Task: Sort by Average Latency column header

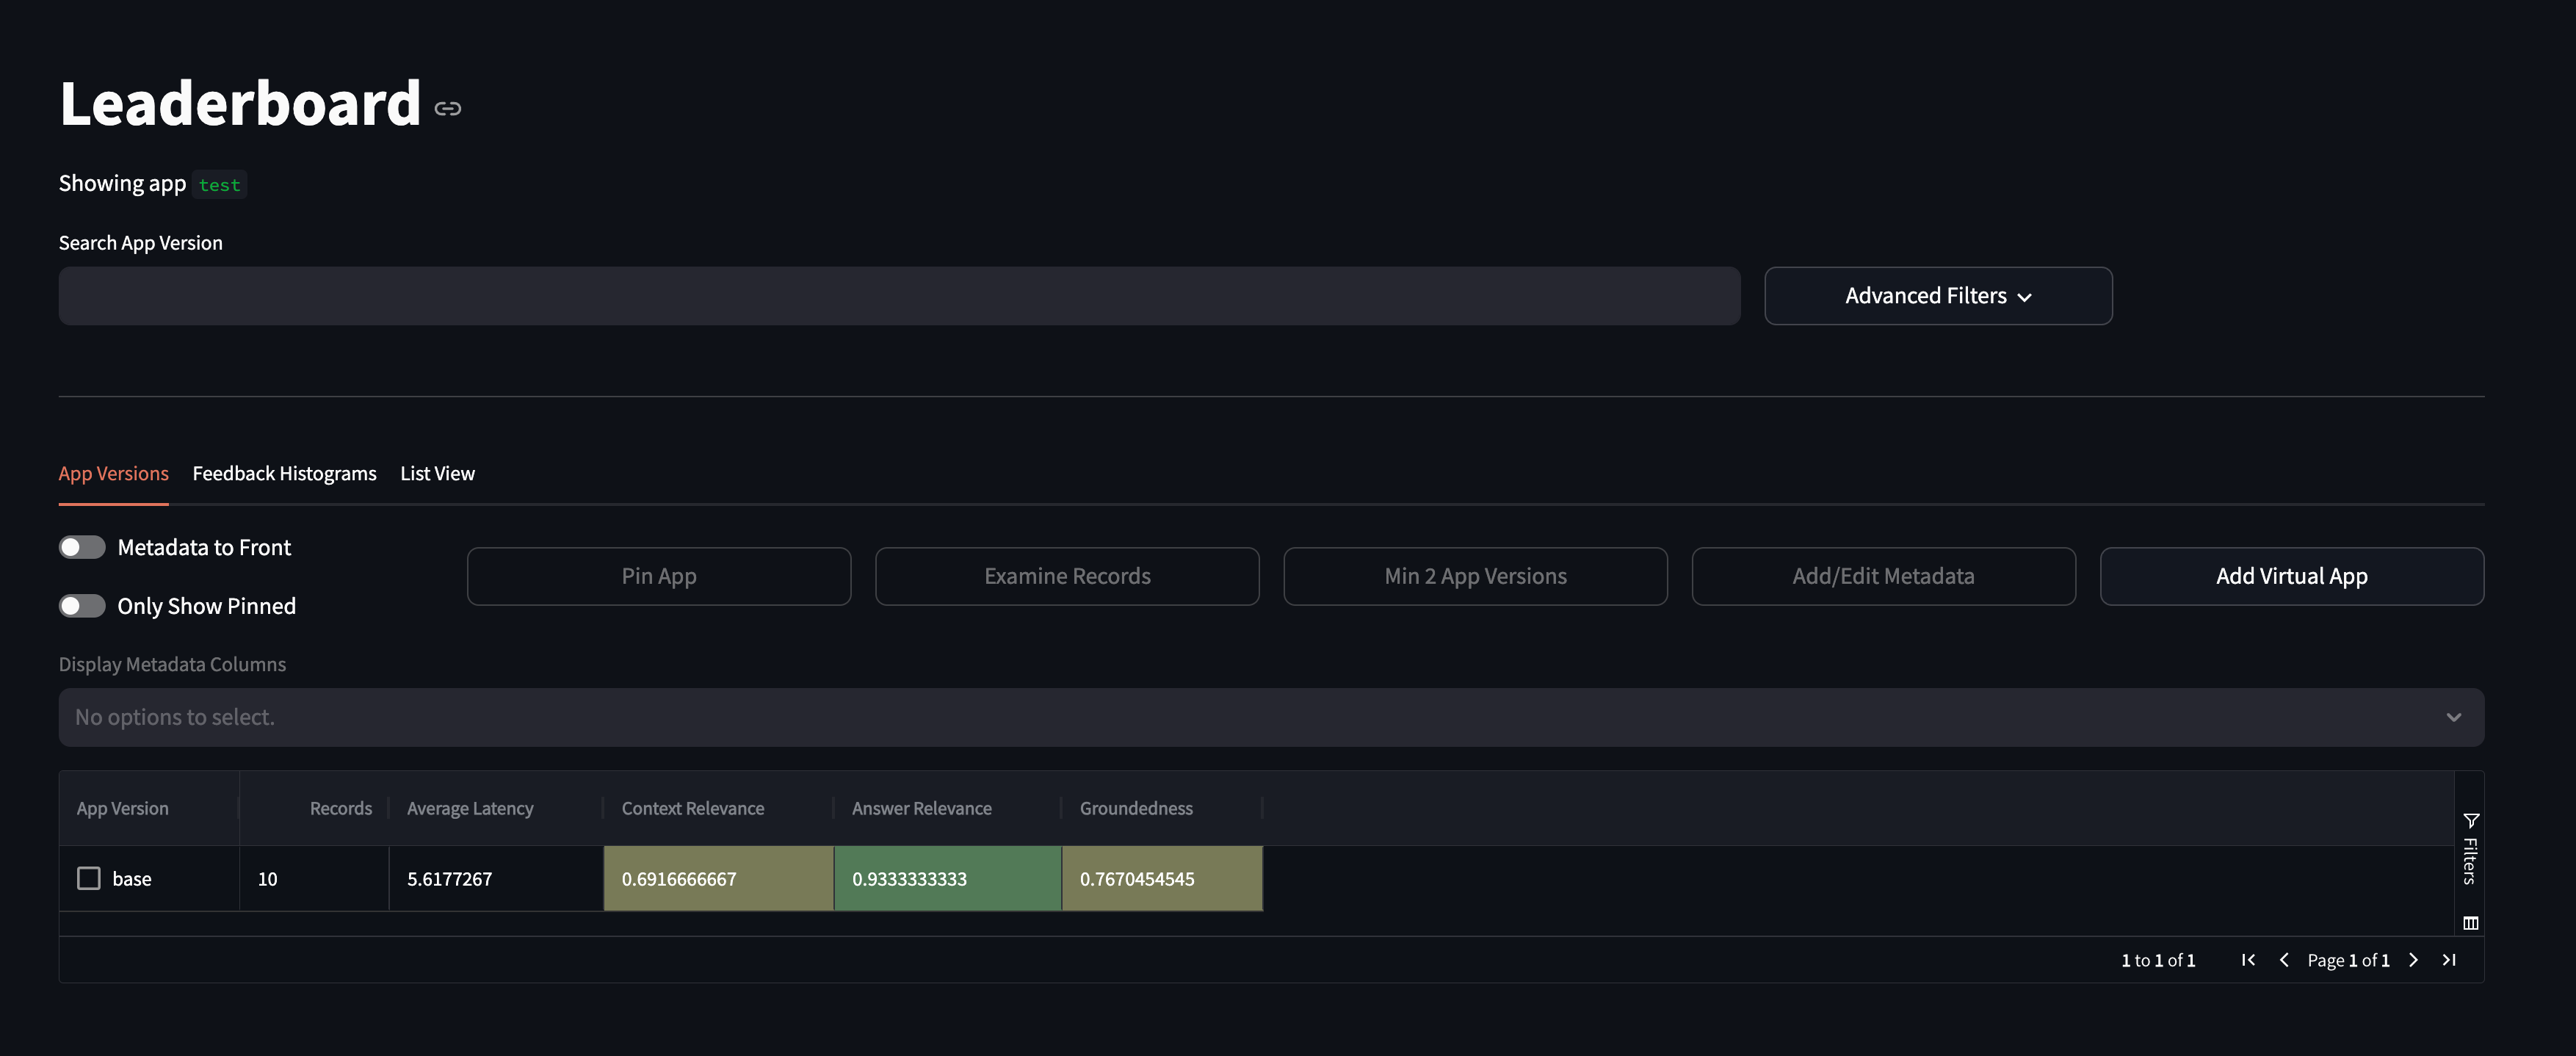Action: tap(470, 808)
